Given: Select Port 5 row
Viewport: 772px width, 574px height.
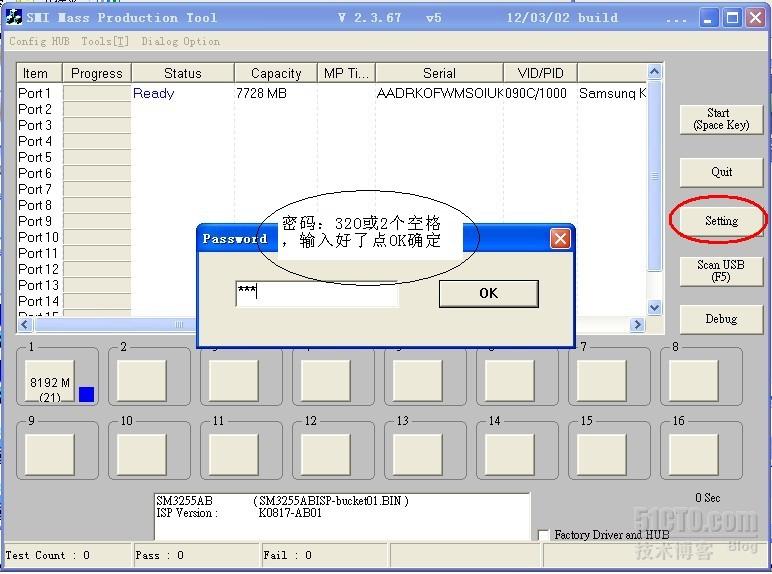Looking at the screenshot, I should [331, 157].
